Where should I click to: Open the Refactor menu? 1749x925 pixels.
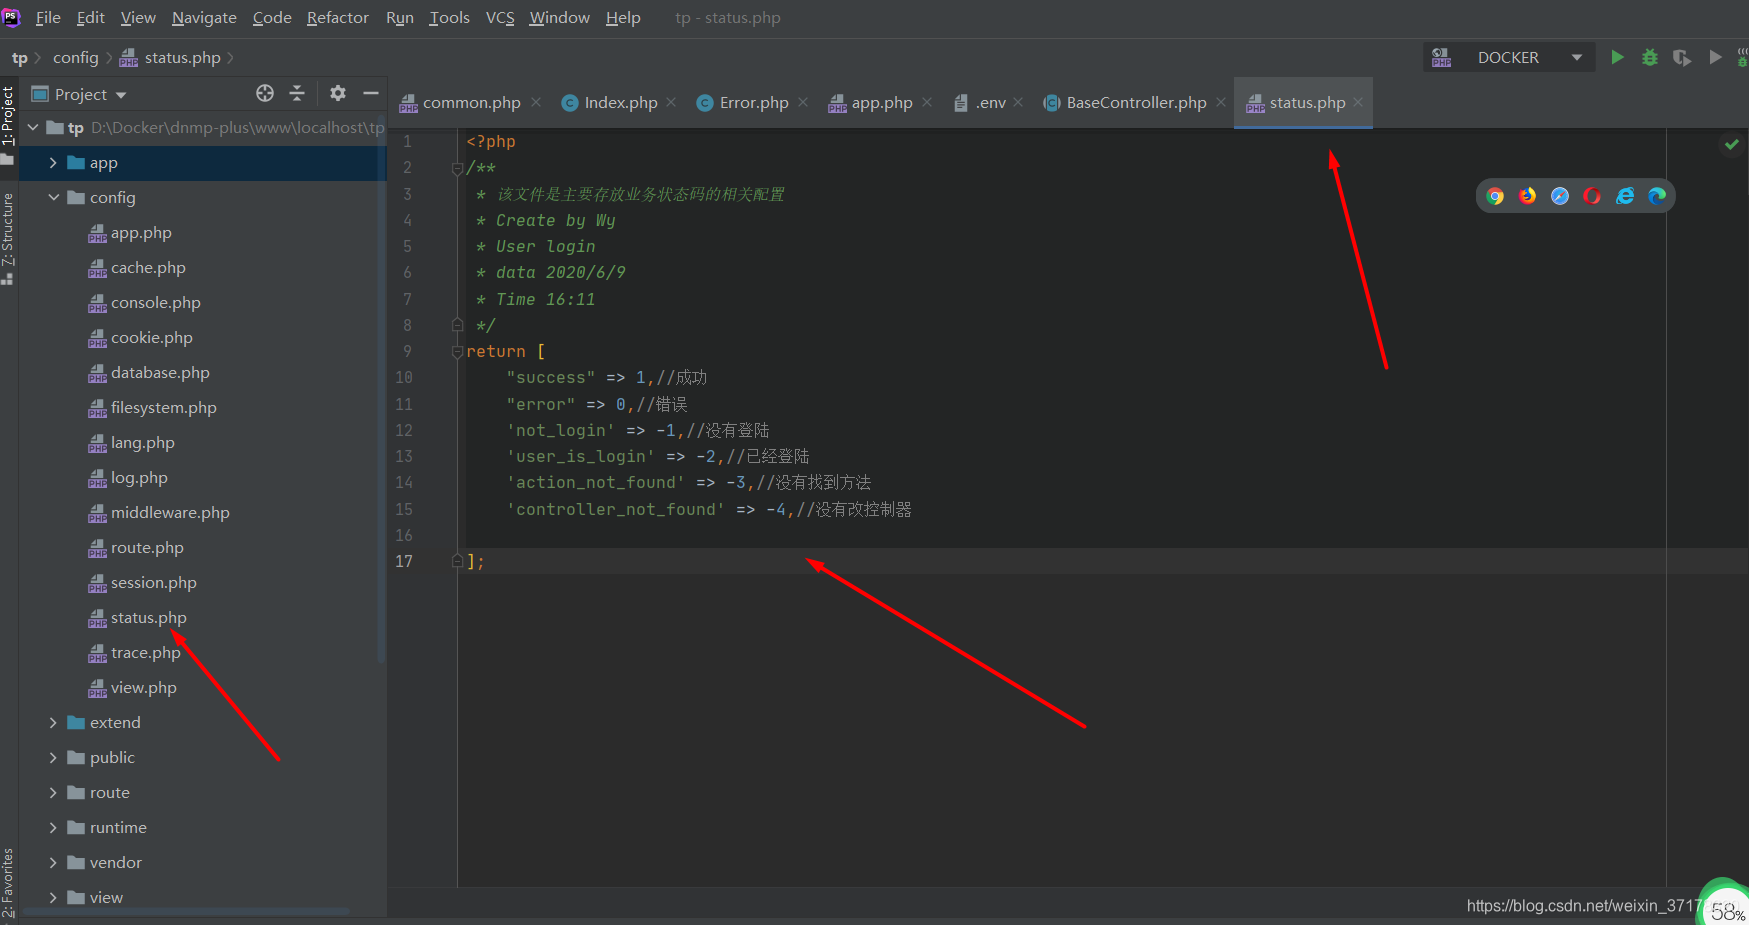(337, 18)
